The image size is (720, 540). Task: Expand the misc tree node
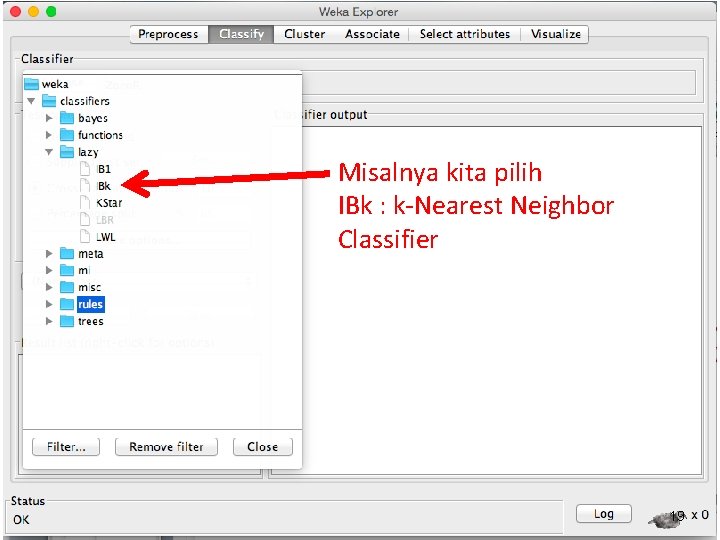pos(49,287)
